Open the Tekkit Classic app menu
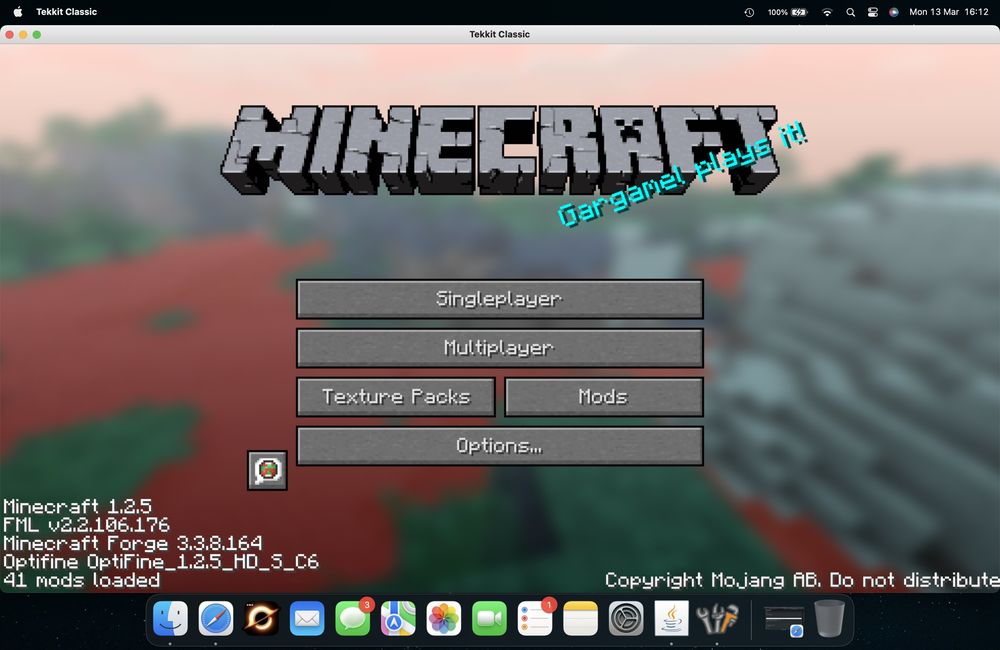 coord(66,11)
